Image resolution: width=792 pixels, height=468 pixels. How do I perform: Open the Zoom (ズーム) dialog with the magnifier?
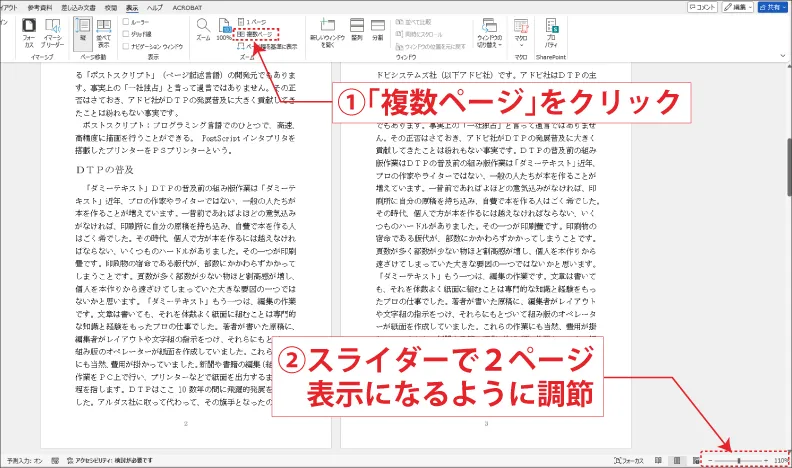tap(203, 29)
